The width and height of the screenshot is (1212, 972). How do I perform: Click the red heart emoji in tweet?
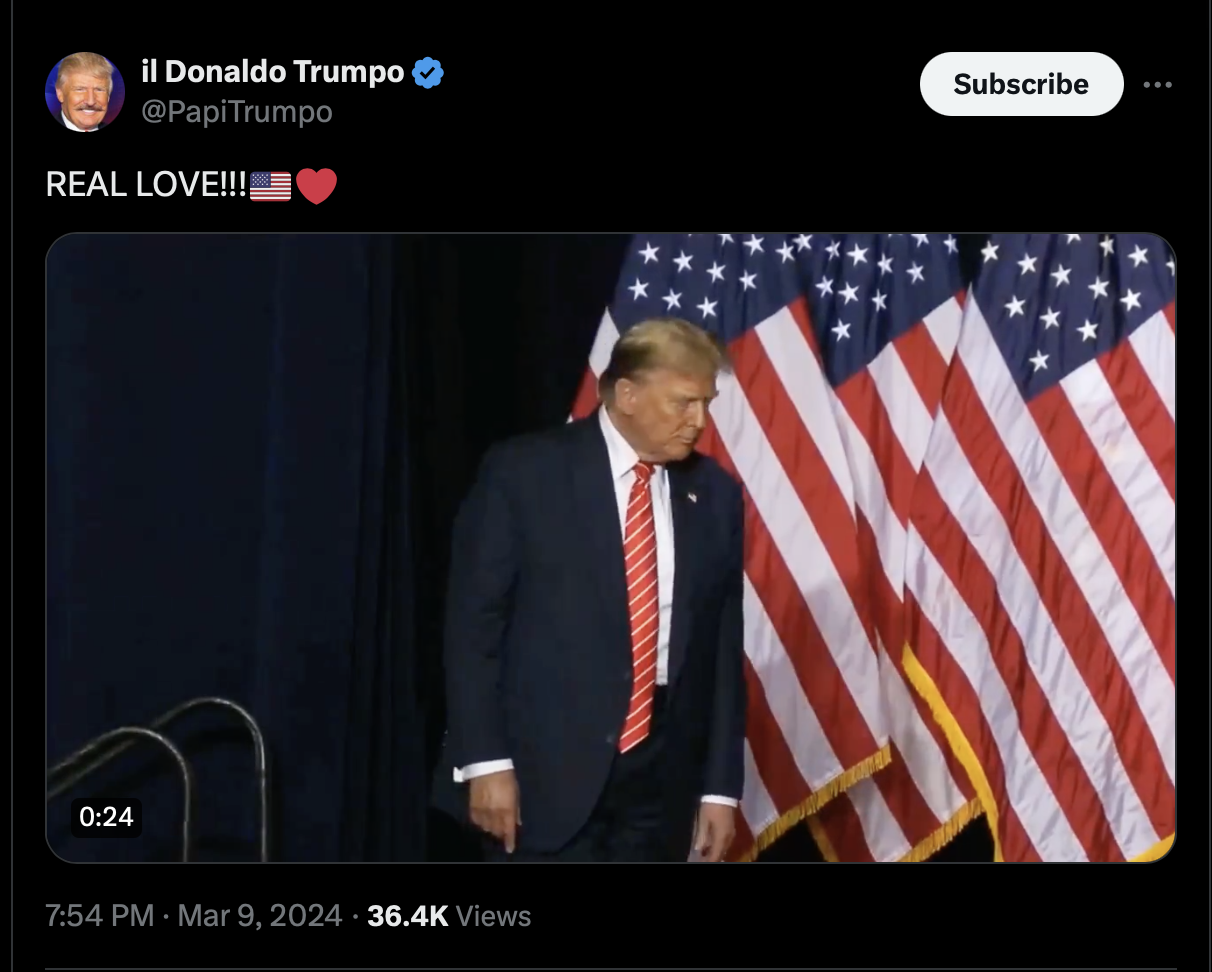pos(316,186)
